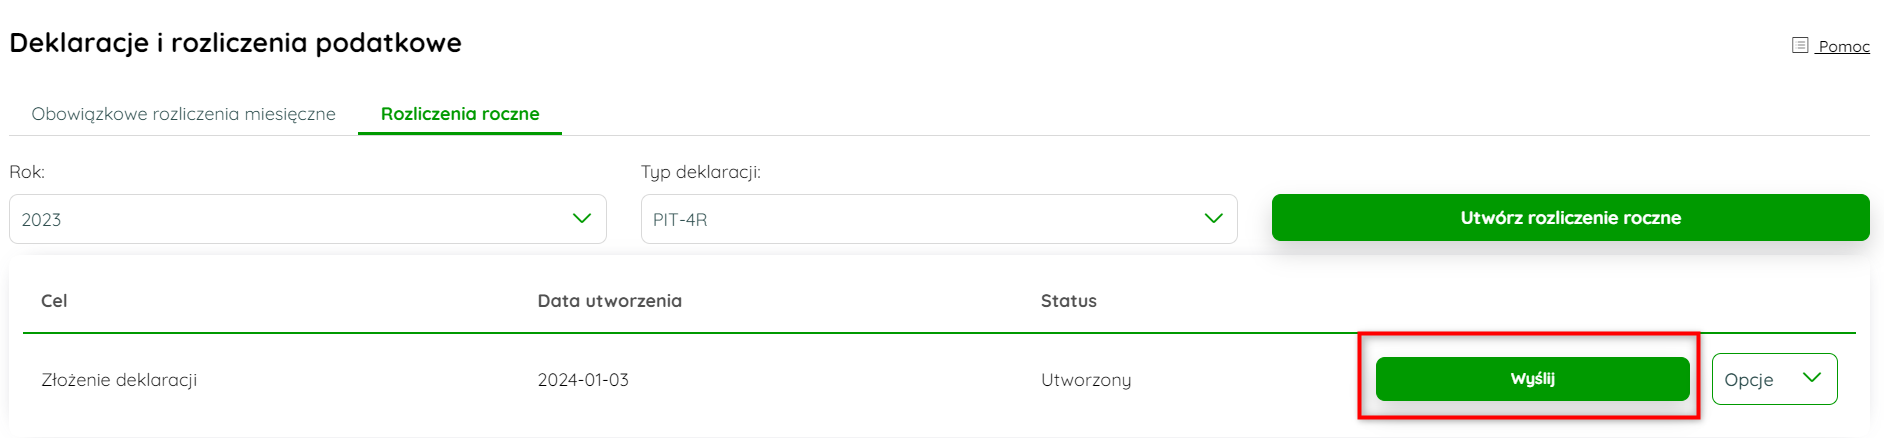Open the Rok dropdown showing 2023

click(x=308, y=219)
